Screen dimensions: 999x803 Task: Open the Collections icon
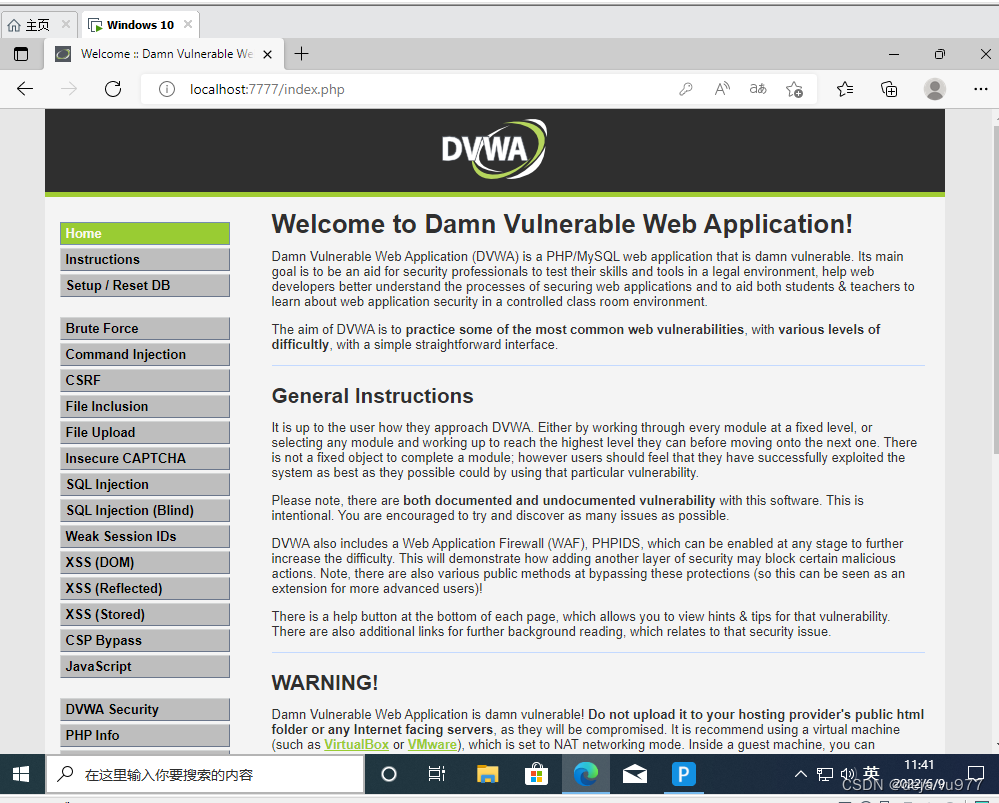click(889, 89)
